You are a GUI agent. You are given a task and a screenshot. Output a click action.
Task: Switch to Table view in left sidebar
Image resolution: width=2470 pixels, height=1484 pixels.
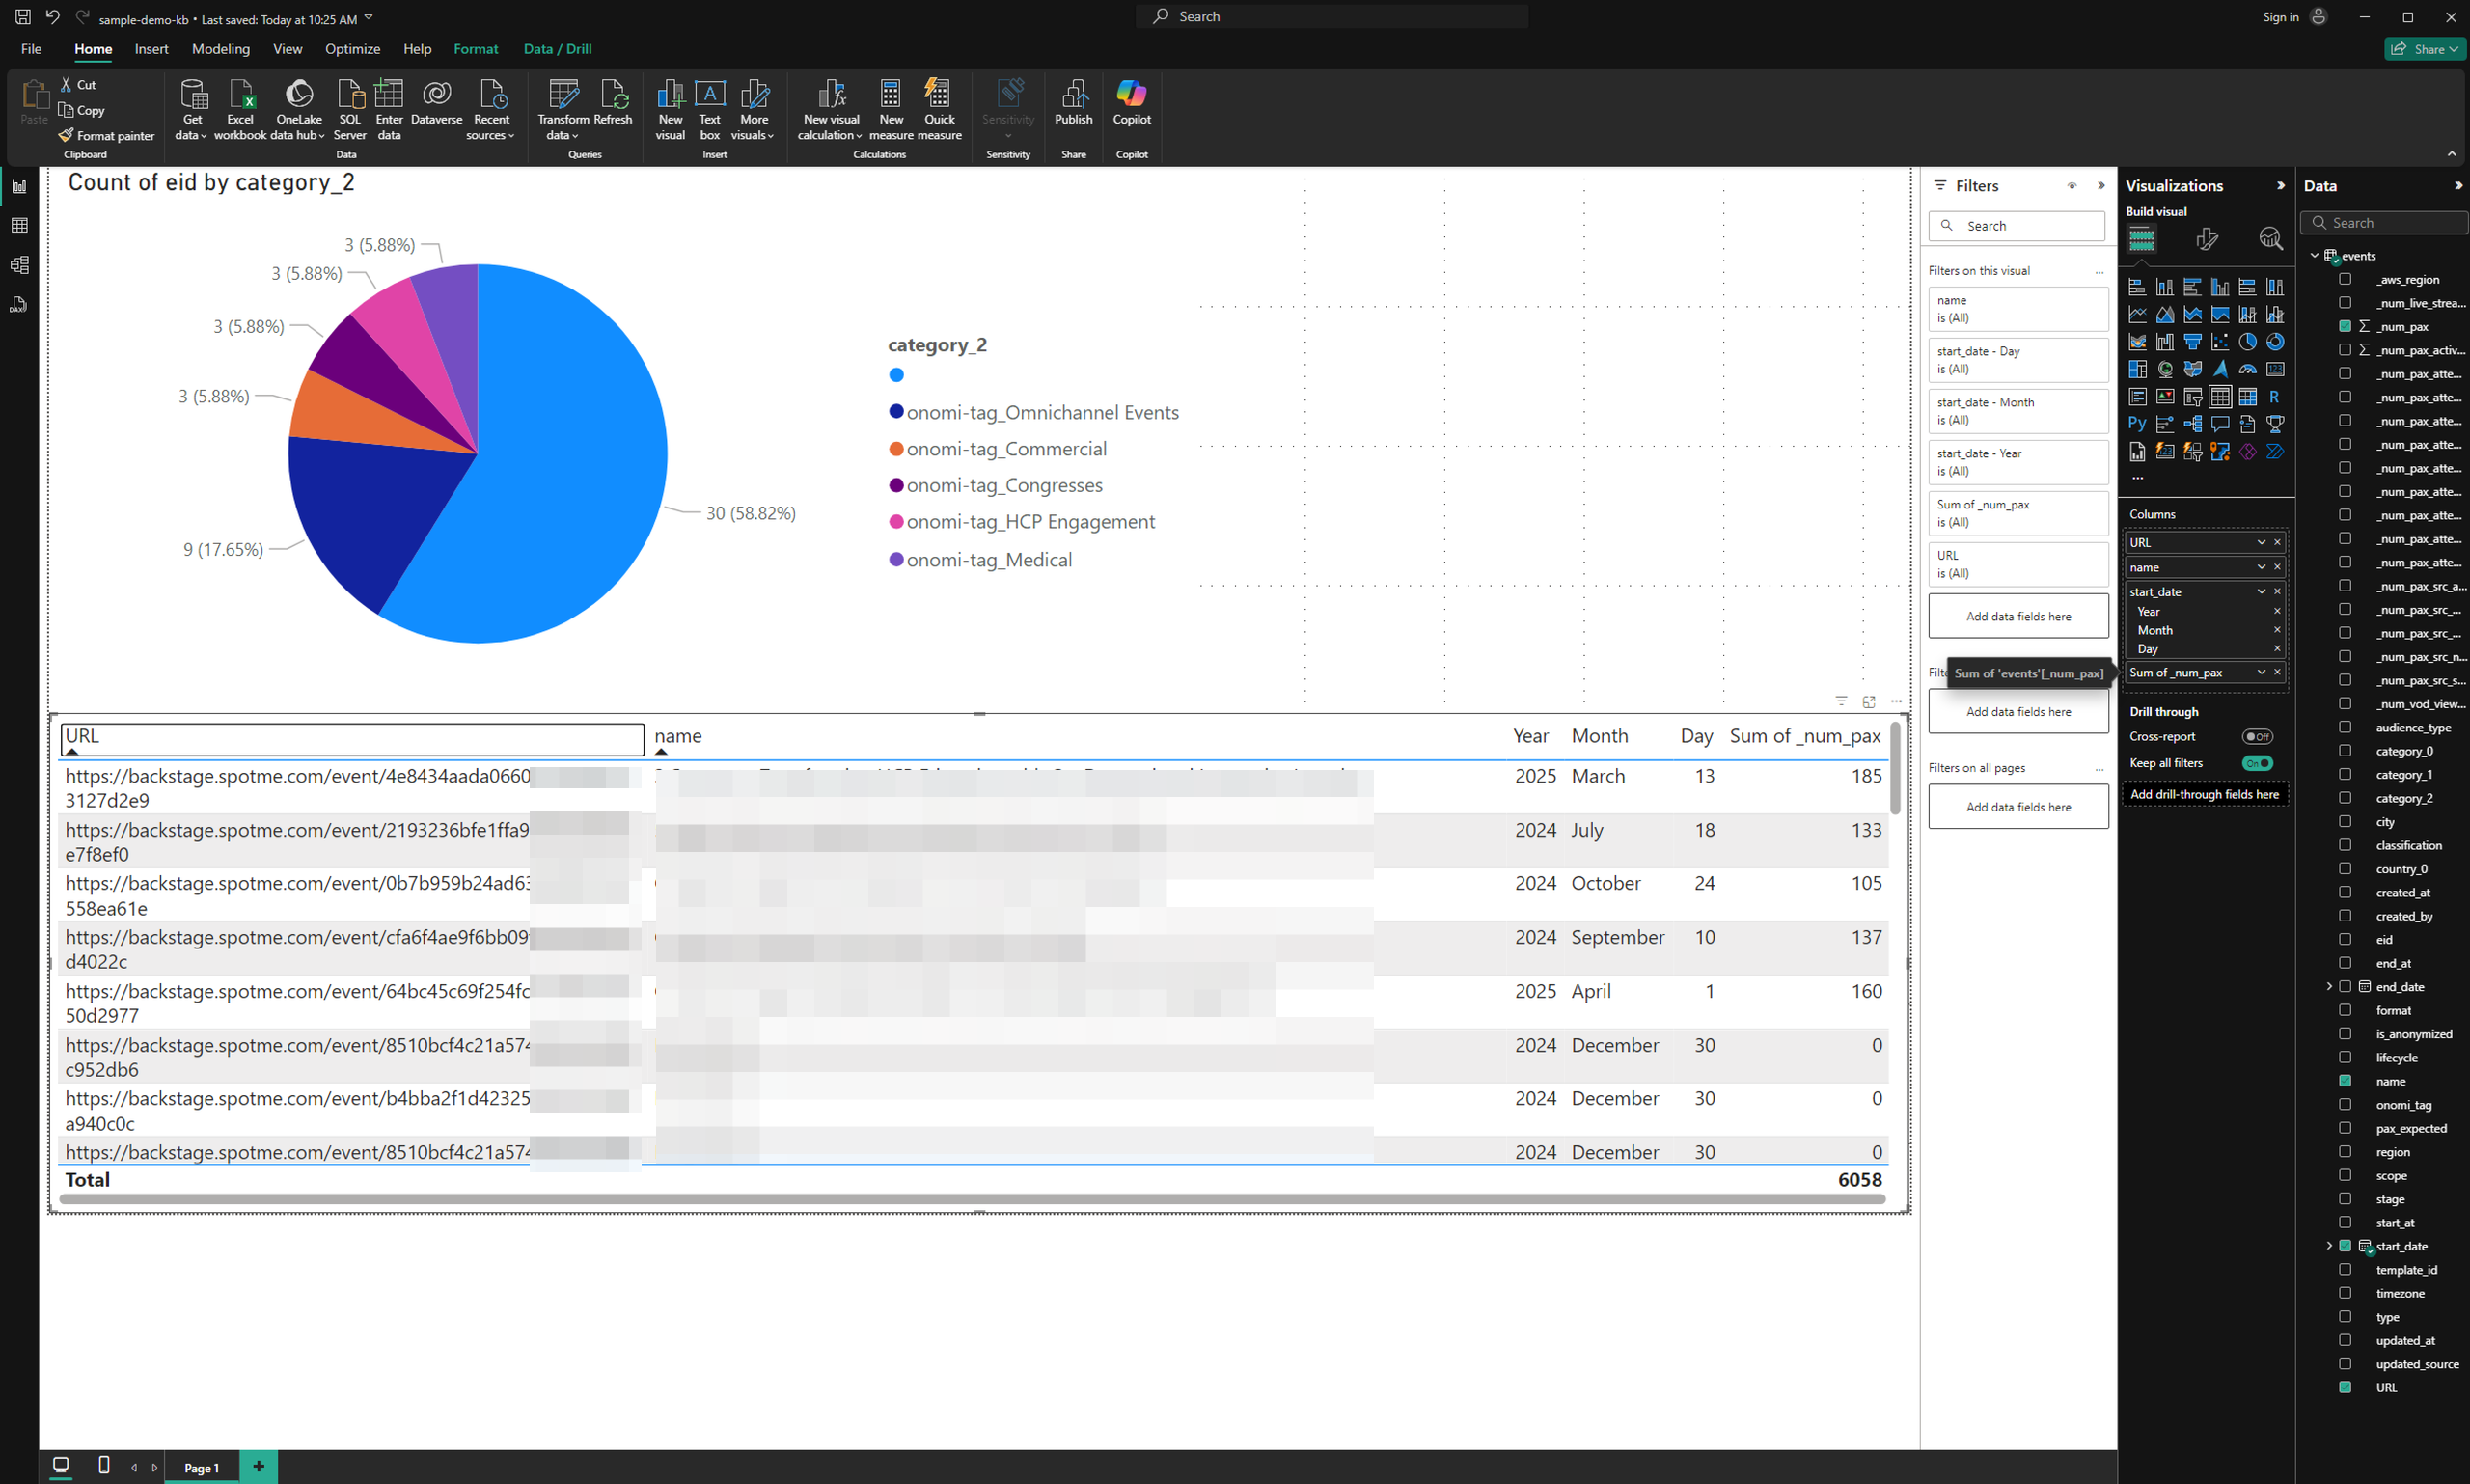19,225
